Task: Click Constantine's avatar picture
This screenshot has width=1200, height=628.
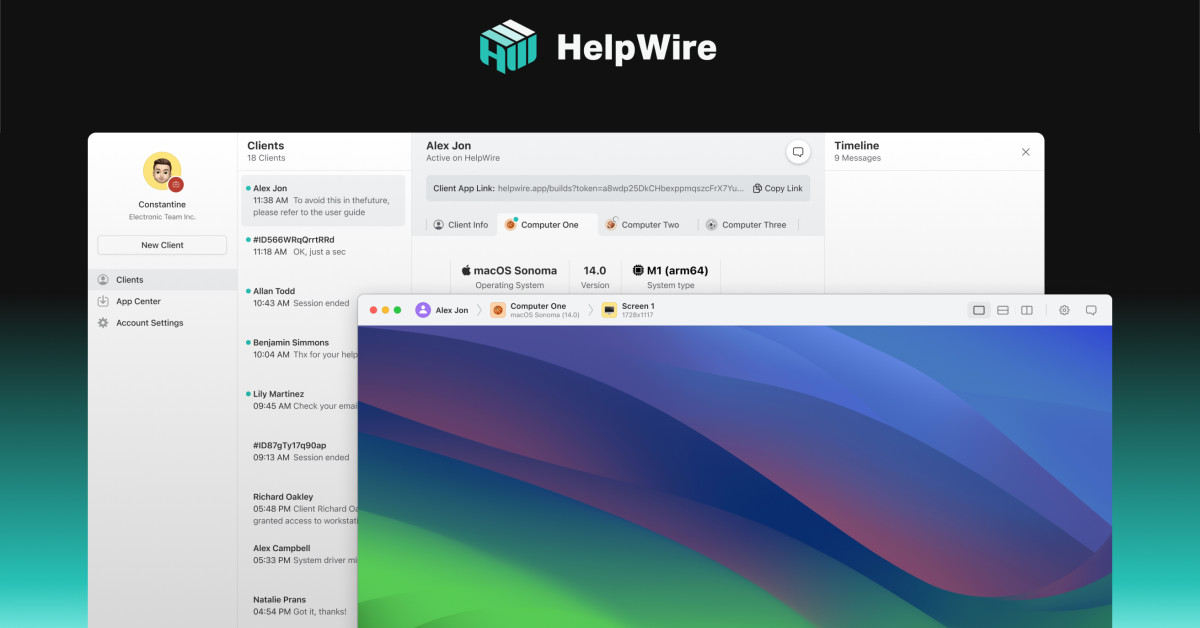Action: coord(161,172)
